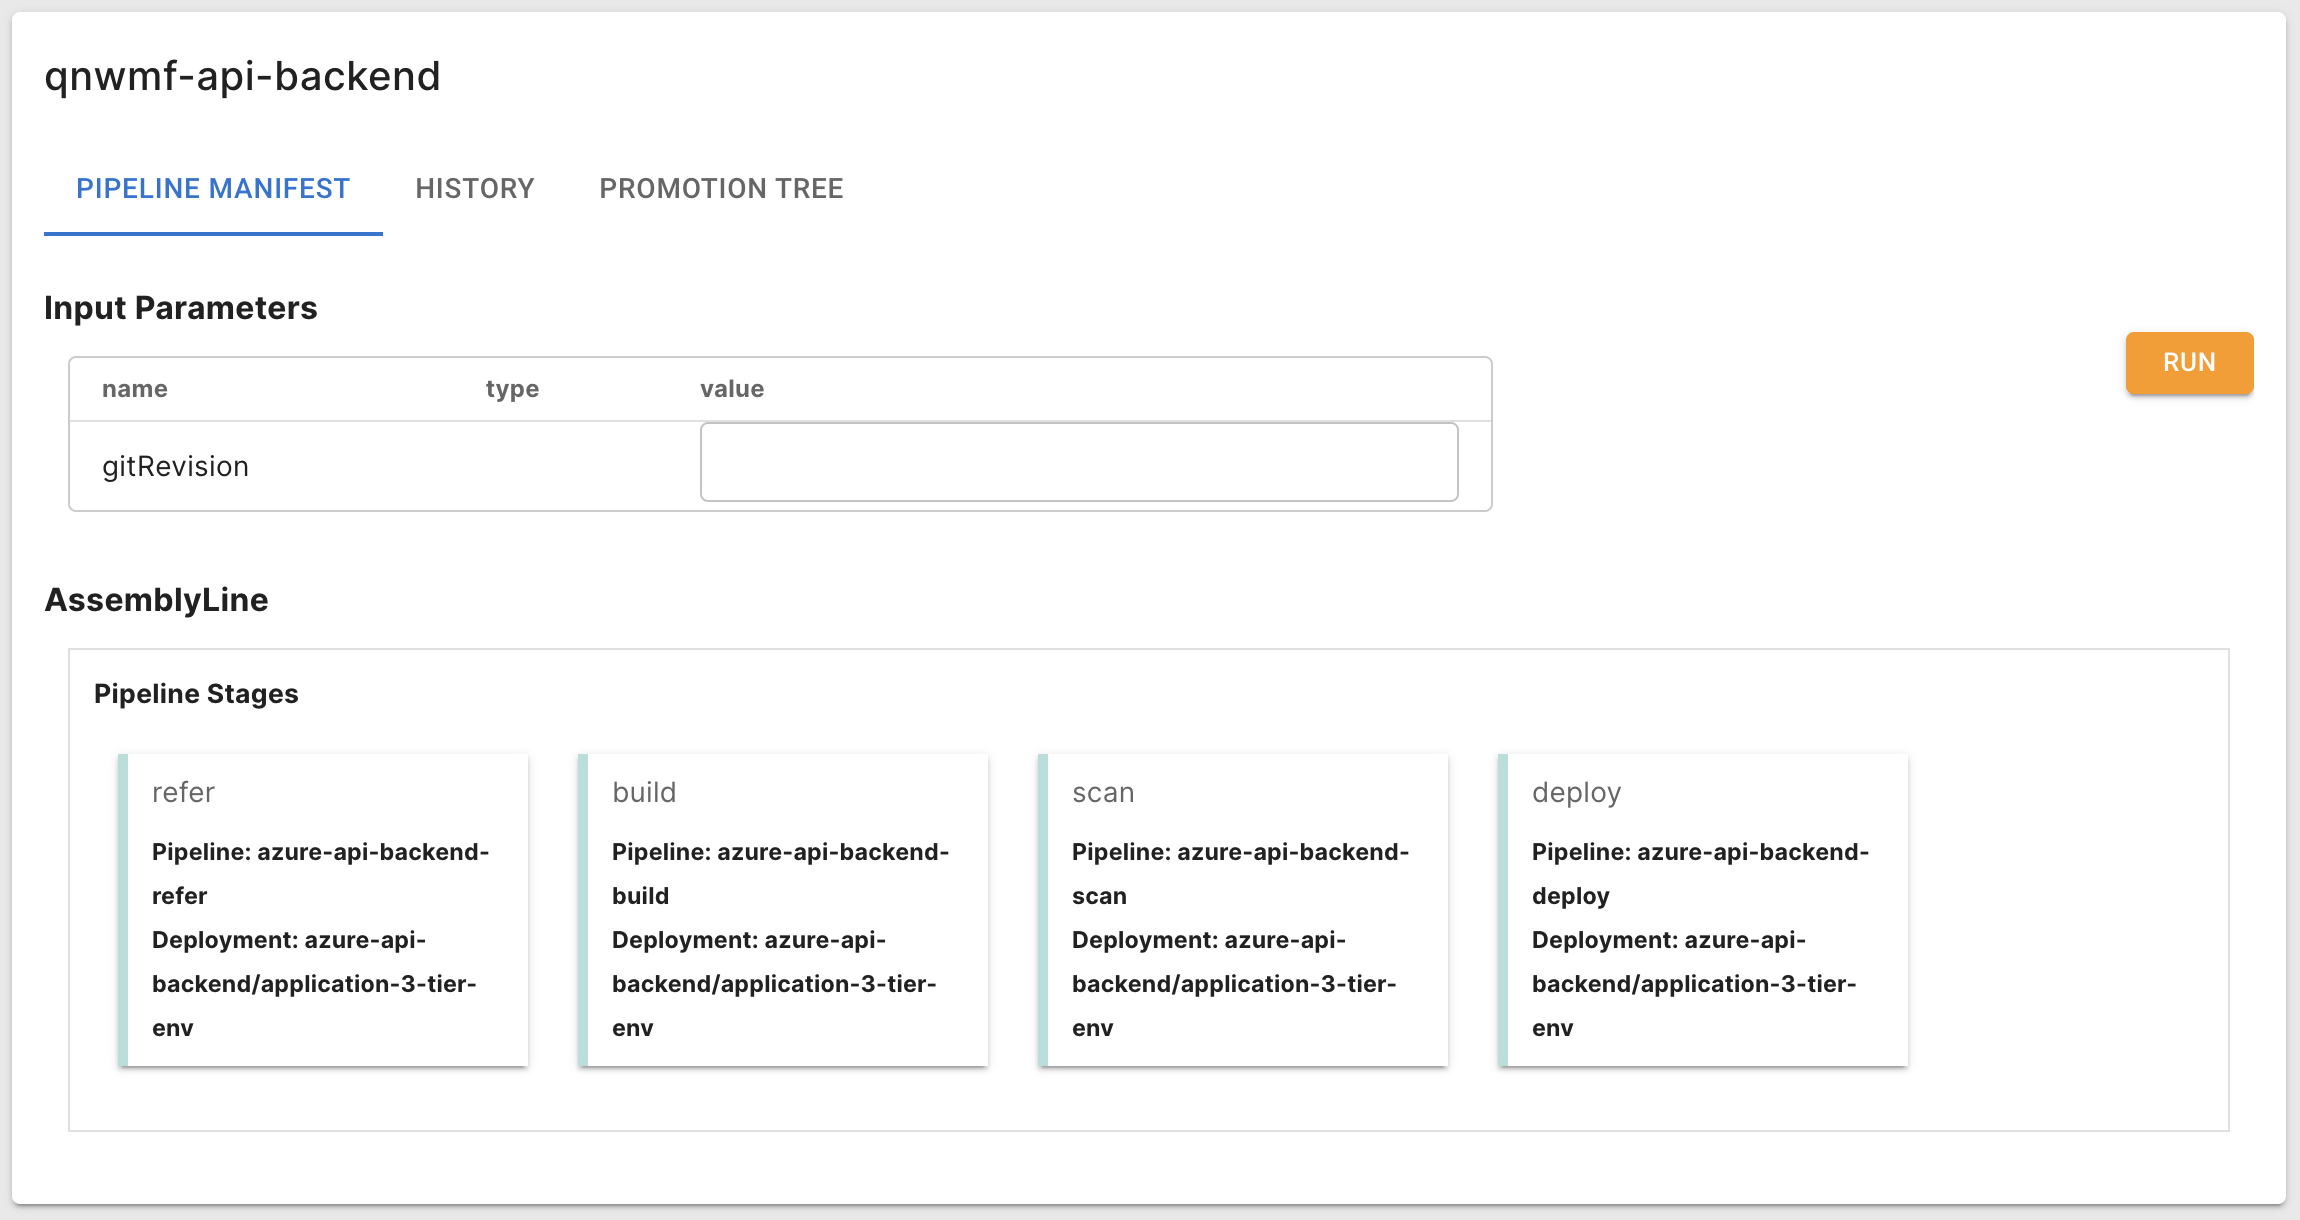The image size is (2300, 1220).
Task: Click the type column header
Action: [512, 389]
